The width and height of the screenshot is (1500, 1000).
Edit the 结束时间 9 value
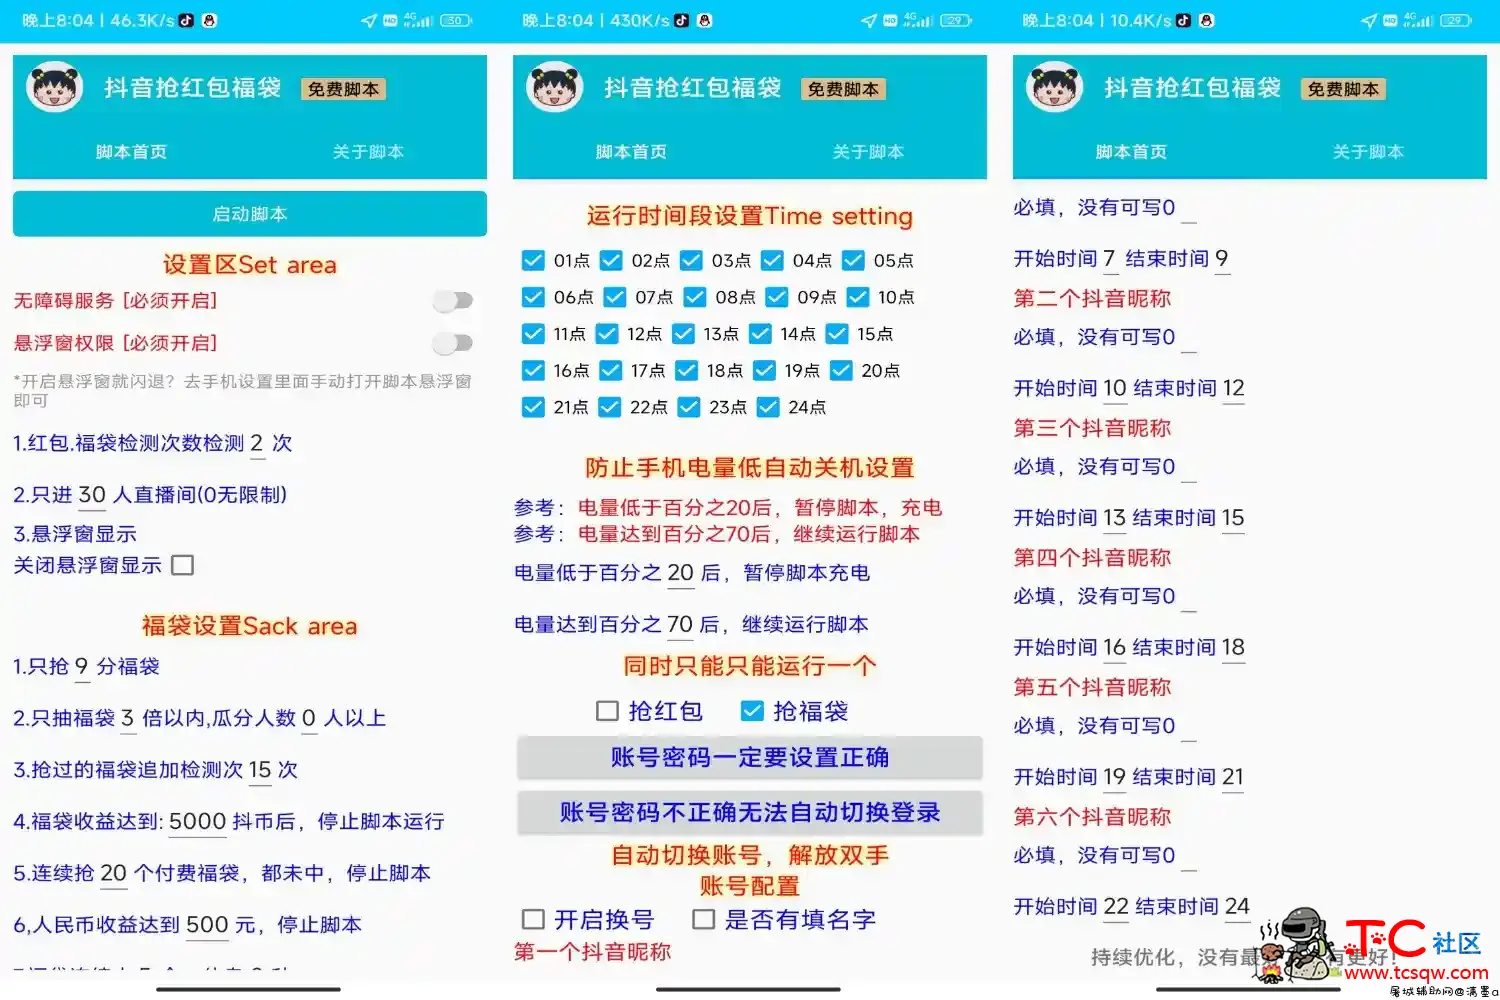[1221, 260]
